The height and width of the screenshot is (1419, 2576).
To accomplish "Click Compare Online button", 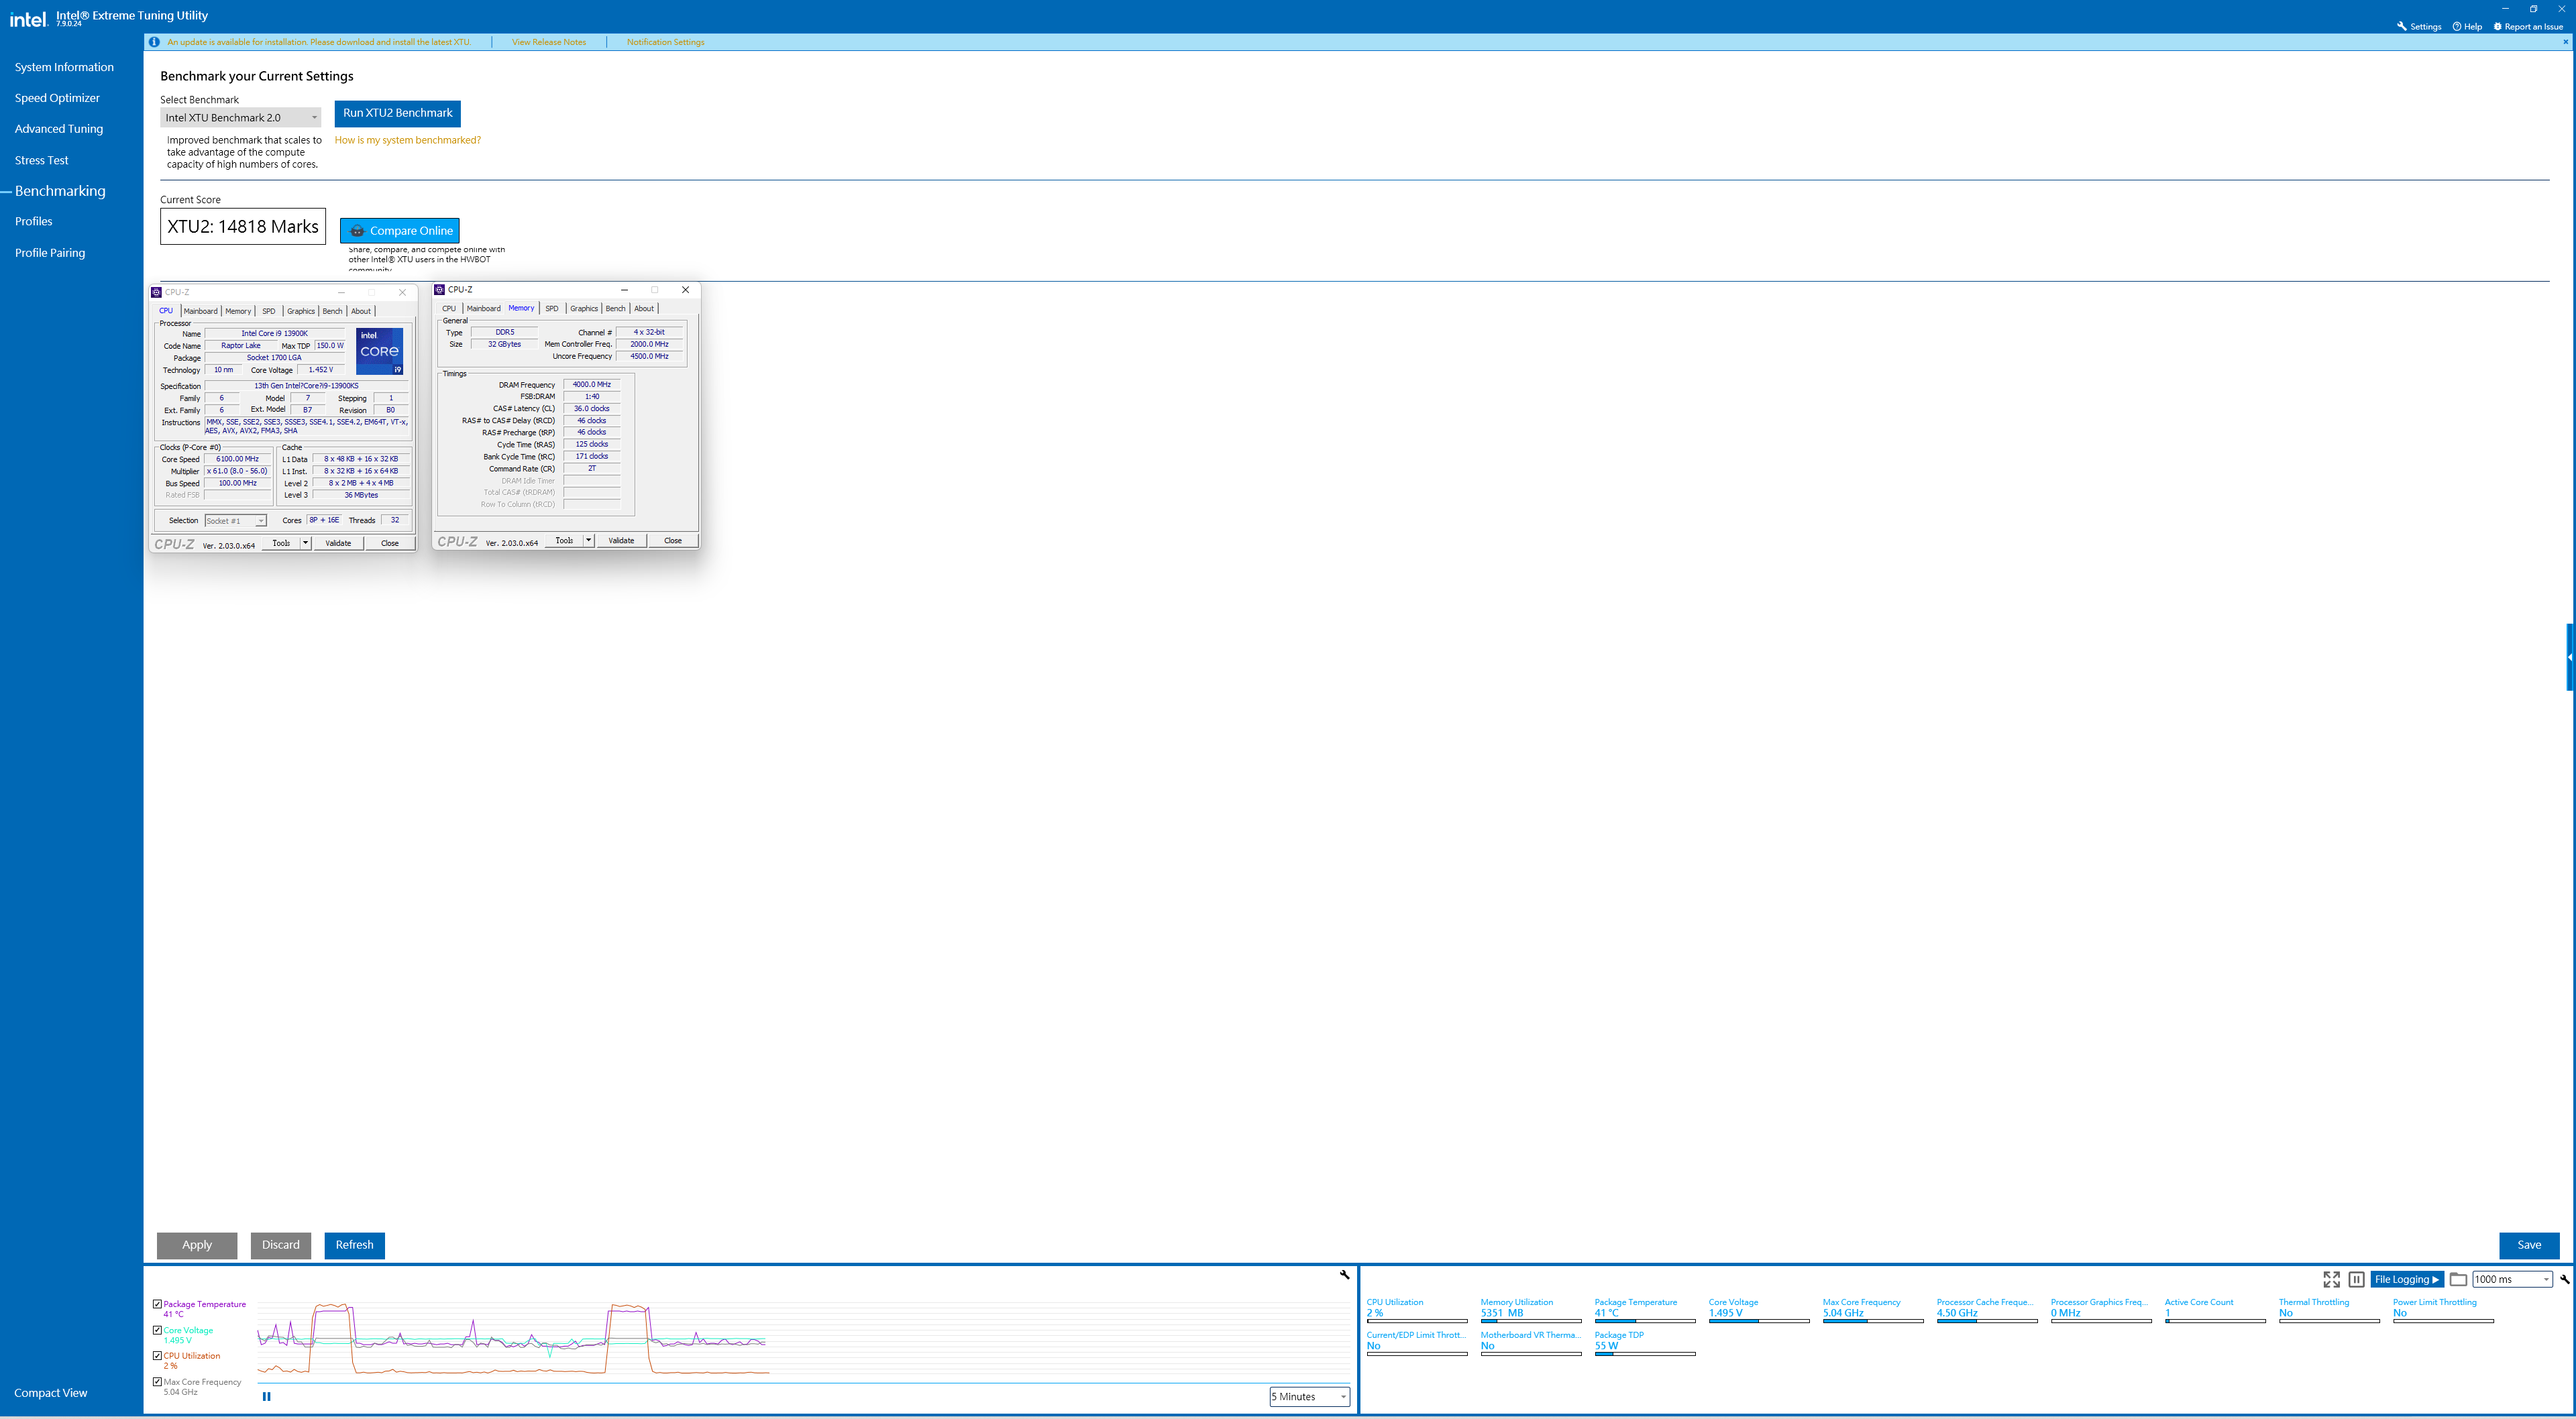I will (400, 231).
